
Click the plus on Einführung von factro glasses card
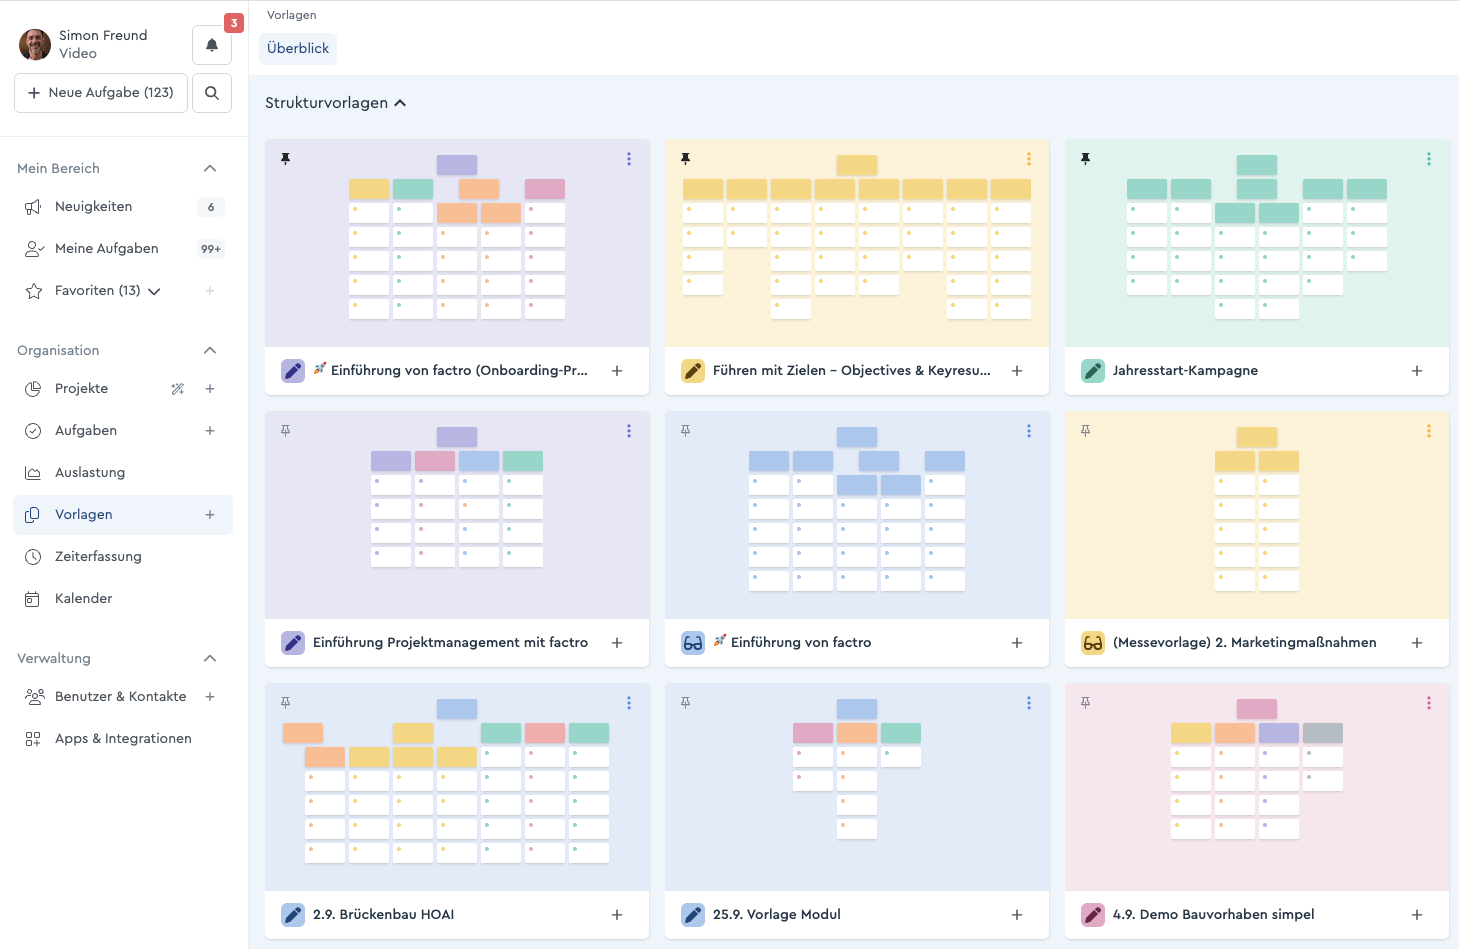click(x=1017, y=643)
